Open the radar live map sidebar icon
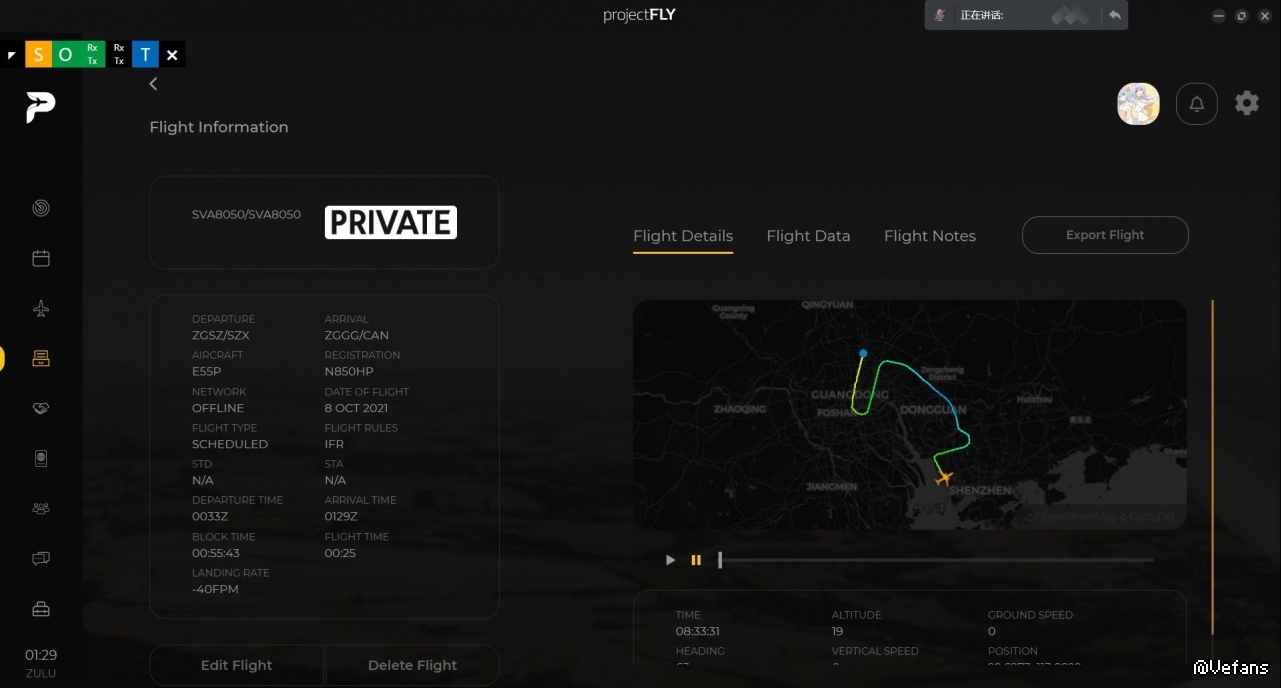Viewport: 1281px width, 688px height. point(41,208)
